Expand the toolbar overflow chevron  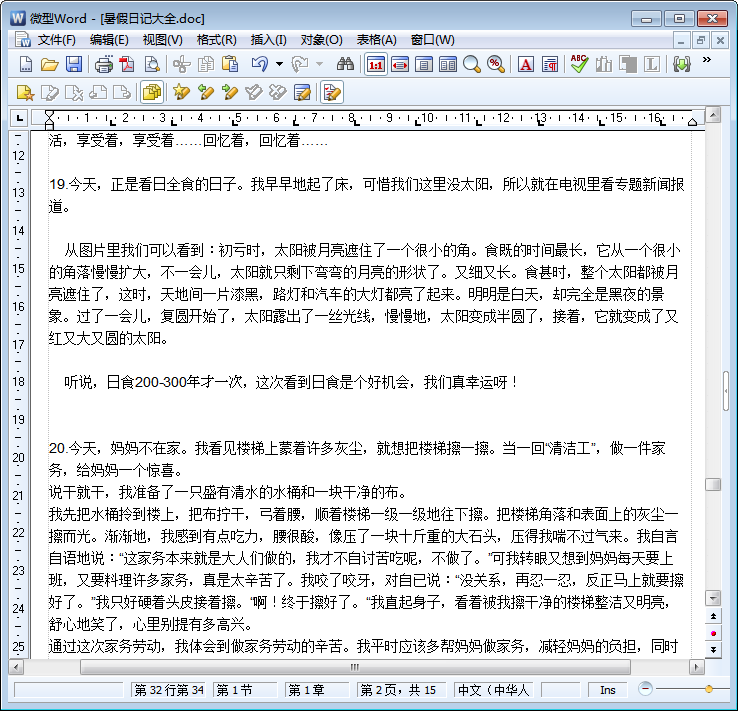click(x=708, y=61)
